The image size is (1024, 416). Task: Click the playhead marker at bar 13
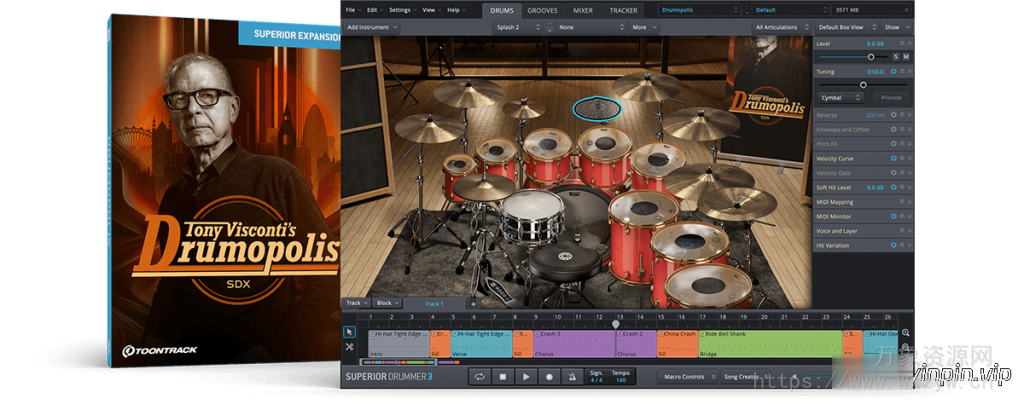point(615,323)
